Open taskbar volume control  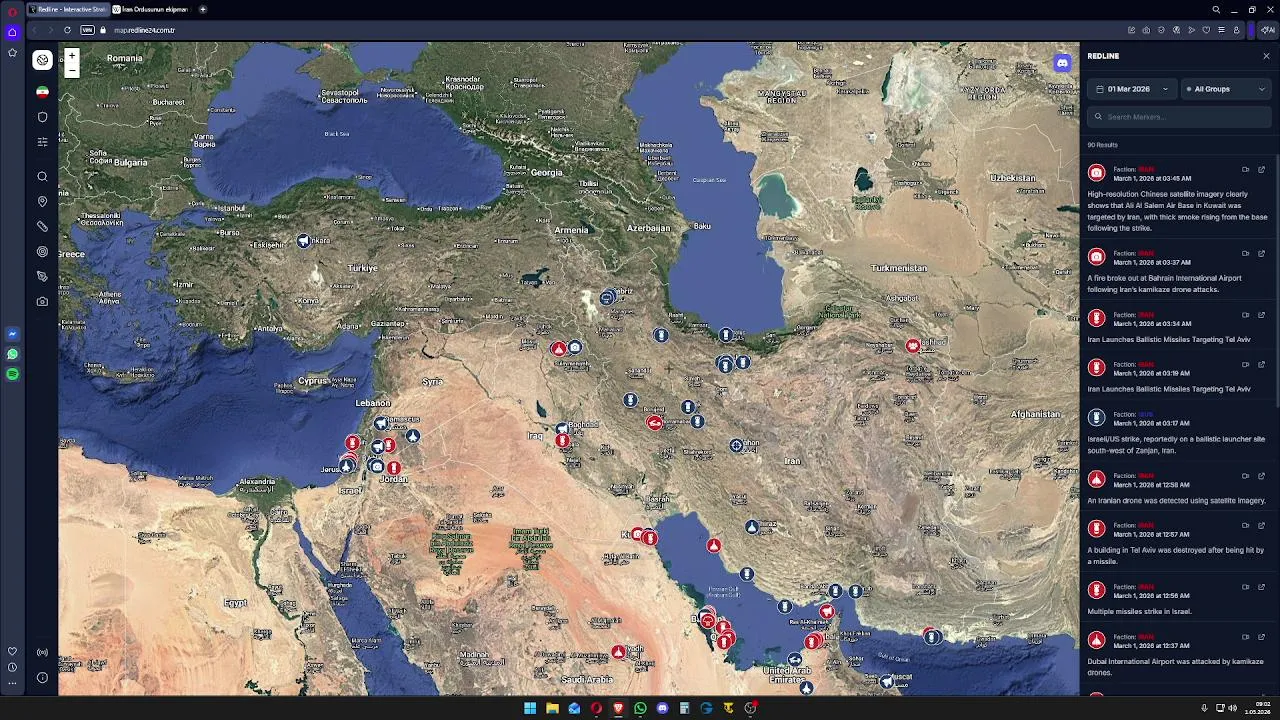pos(1232,708)
